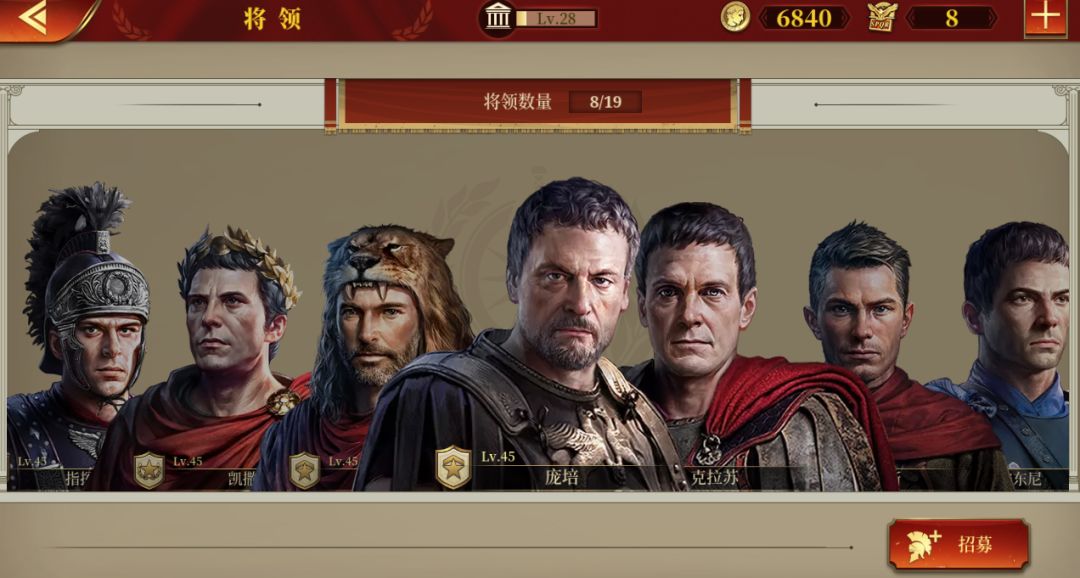Tap the gold coin icon
Image resolution: width=1080 pixels, height=578 pixels.
[735, 17]
